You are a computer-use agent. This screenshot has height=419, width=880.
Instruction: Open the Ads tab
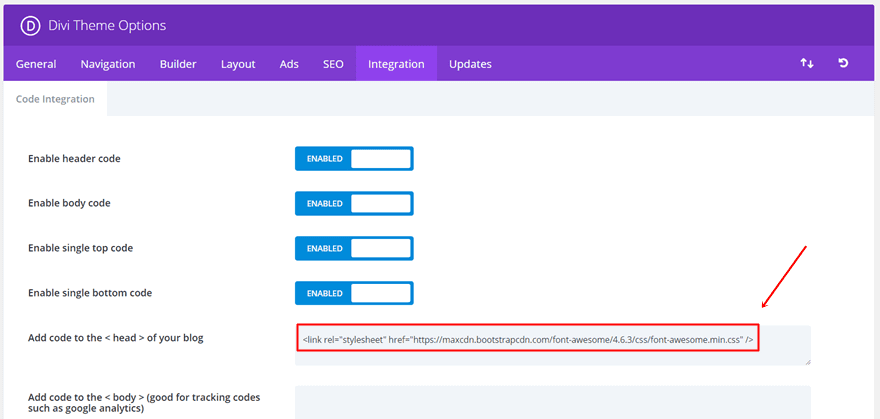(289, 64)
